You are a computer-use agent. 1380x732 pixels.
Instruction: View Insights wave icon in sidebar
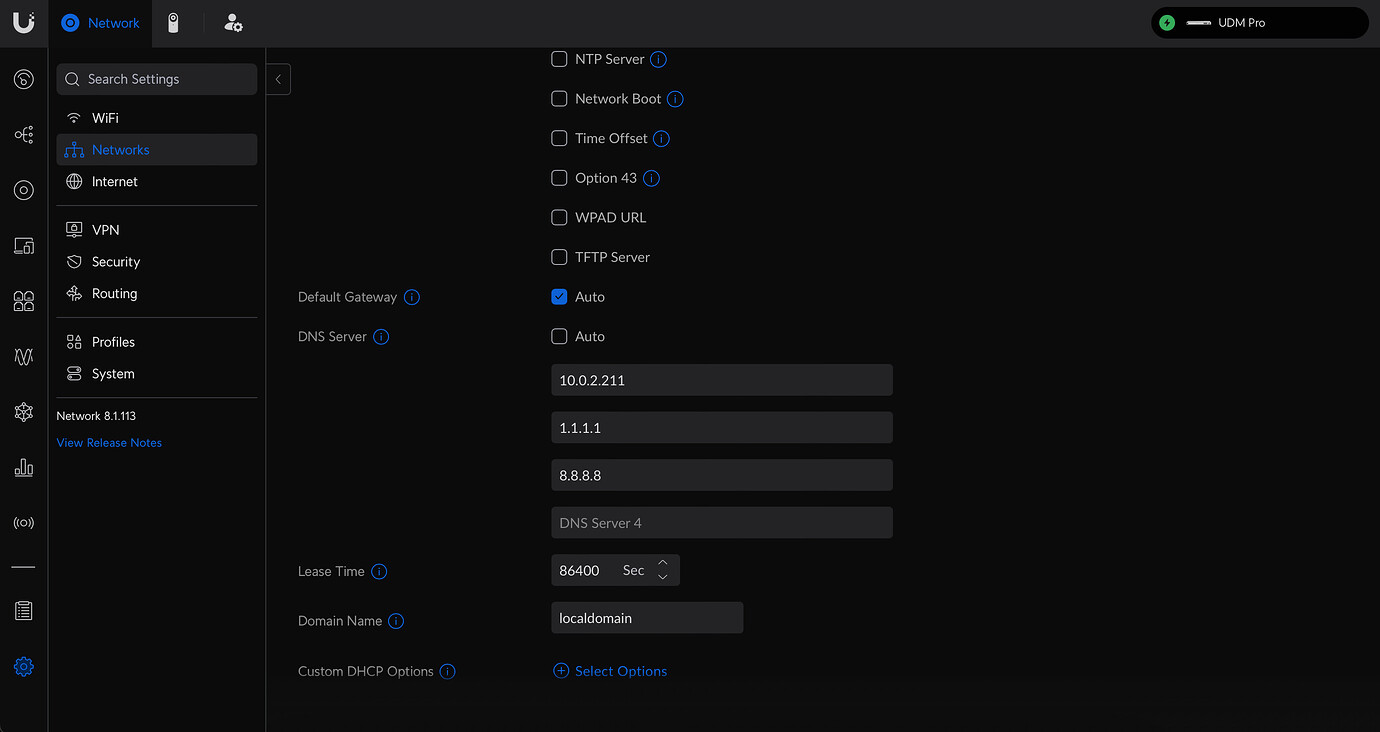click(x=23, y=356)
